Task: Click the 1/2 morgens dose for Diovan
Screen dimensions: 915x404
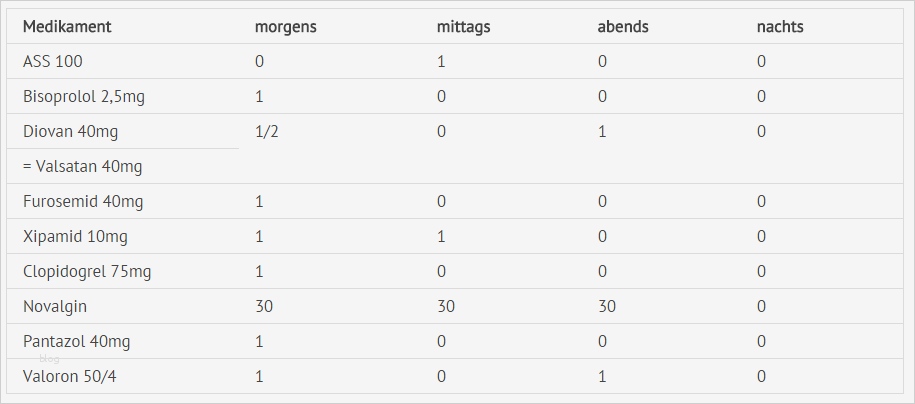Action: coord(267,132)
